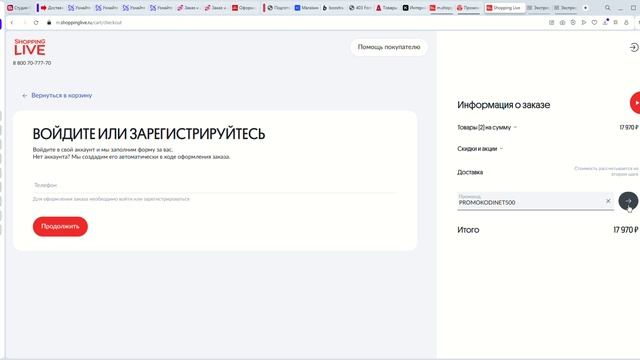The width and height of the screenshot is (640, 360).
Task: Switch to the Магазин tab
Action: point(306,8)
